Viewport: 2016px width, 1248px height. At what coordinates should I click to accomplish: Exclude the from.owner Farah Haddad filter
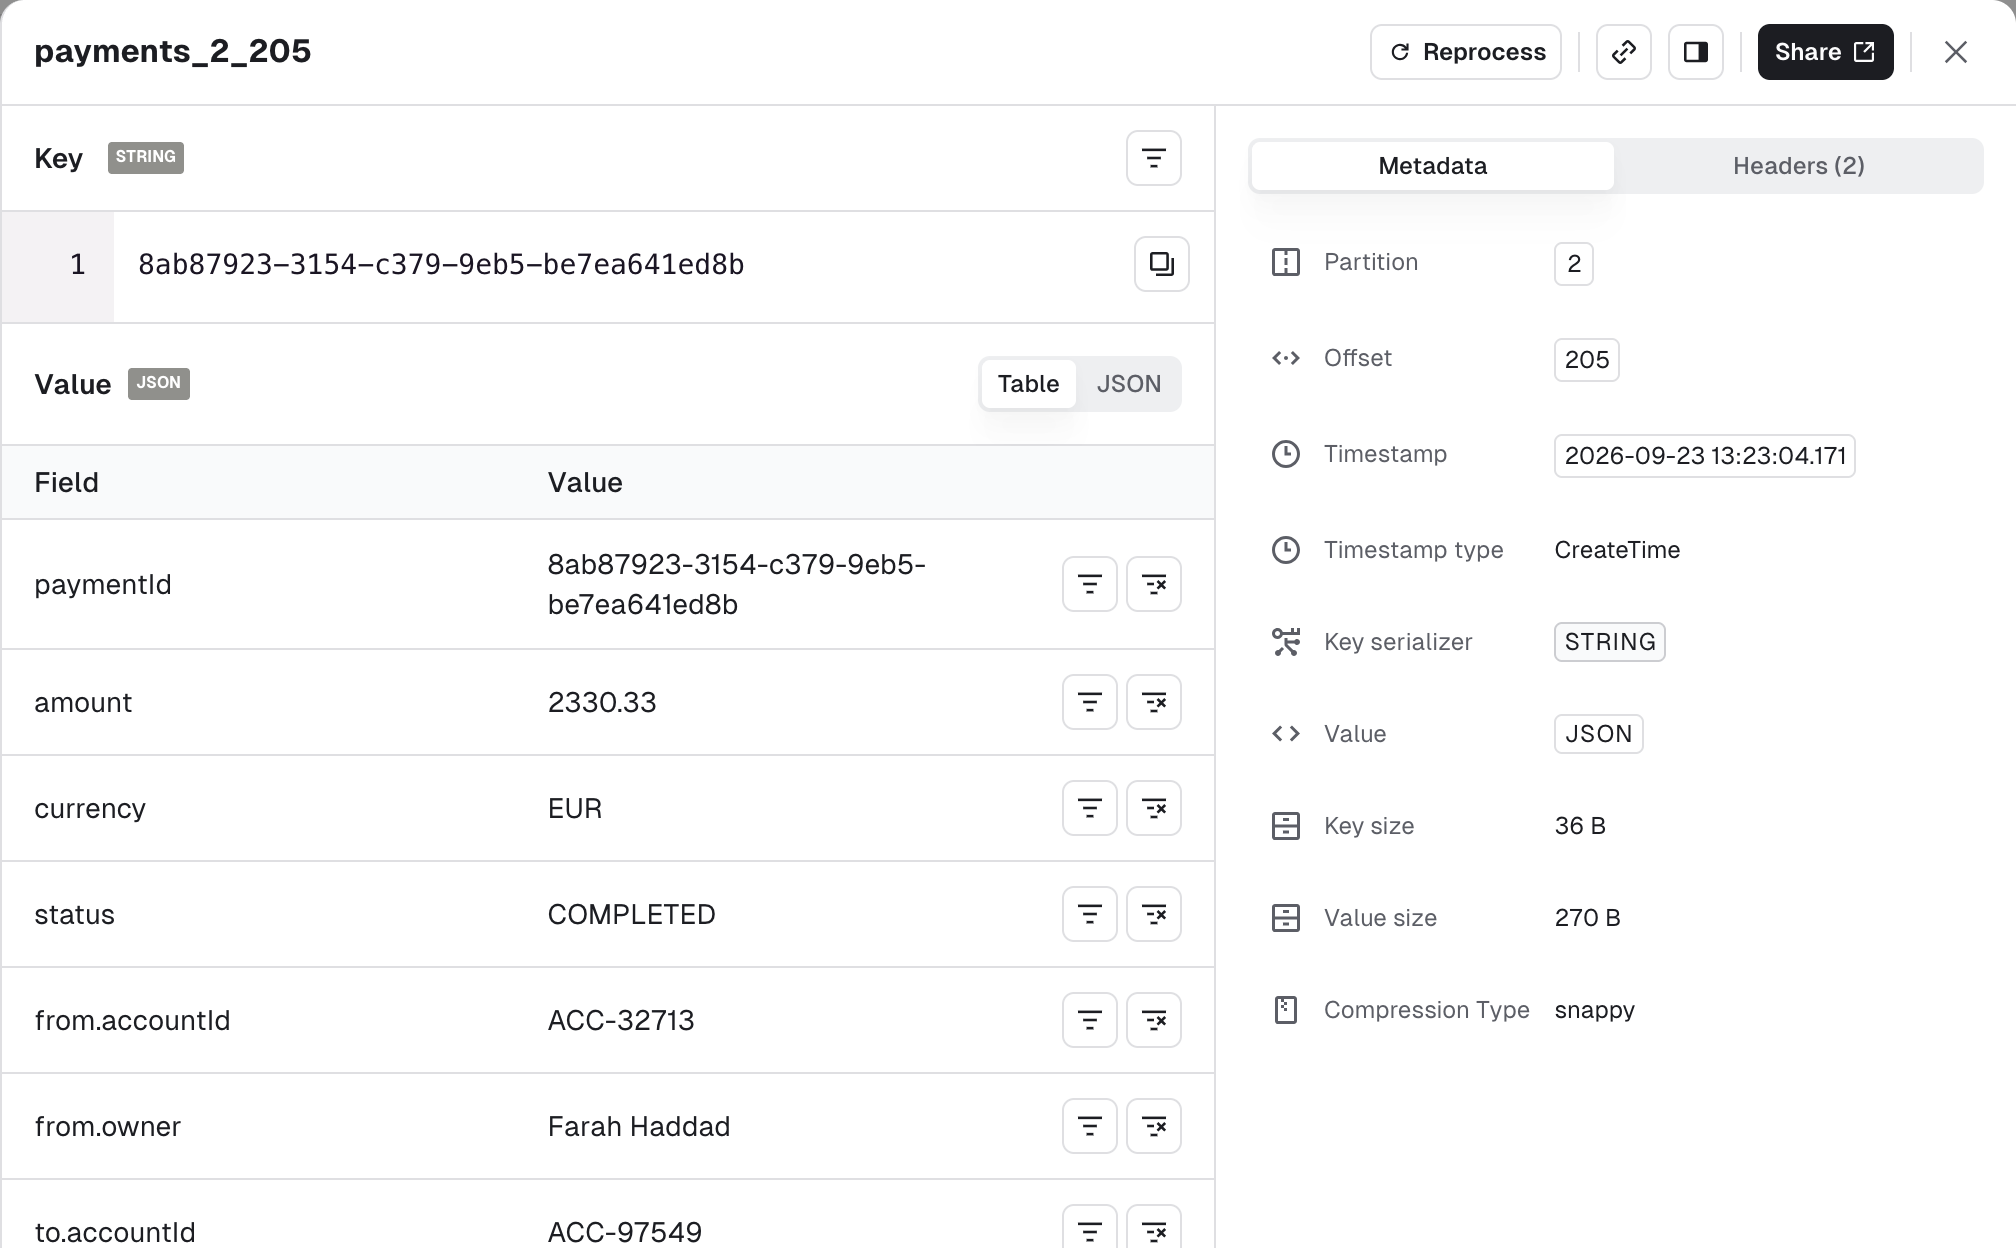point(1153,1126)
